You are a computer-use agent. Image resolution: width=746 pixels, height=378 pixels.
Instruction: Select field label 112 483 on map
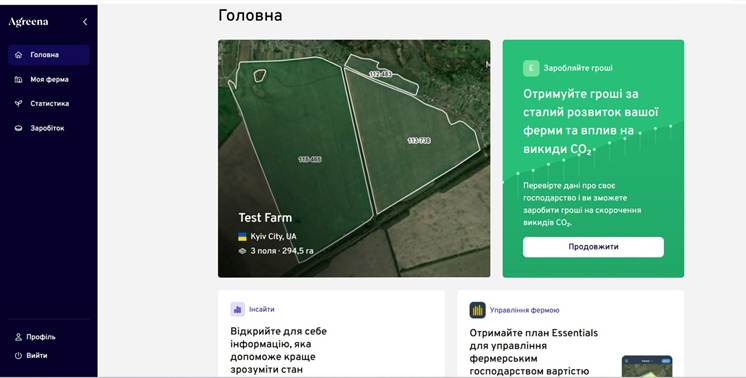[380, 74]
